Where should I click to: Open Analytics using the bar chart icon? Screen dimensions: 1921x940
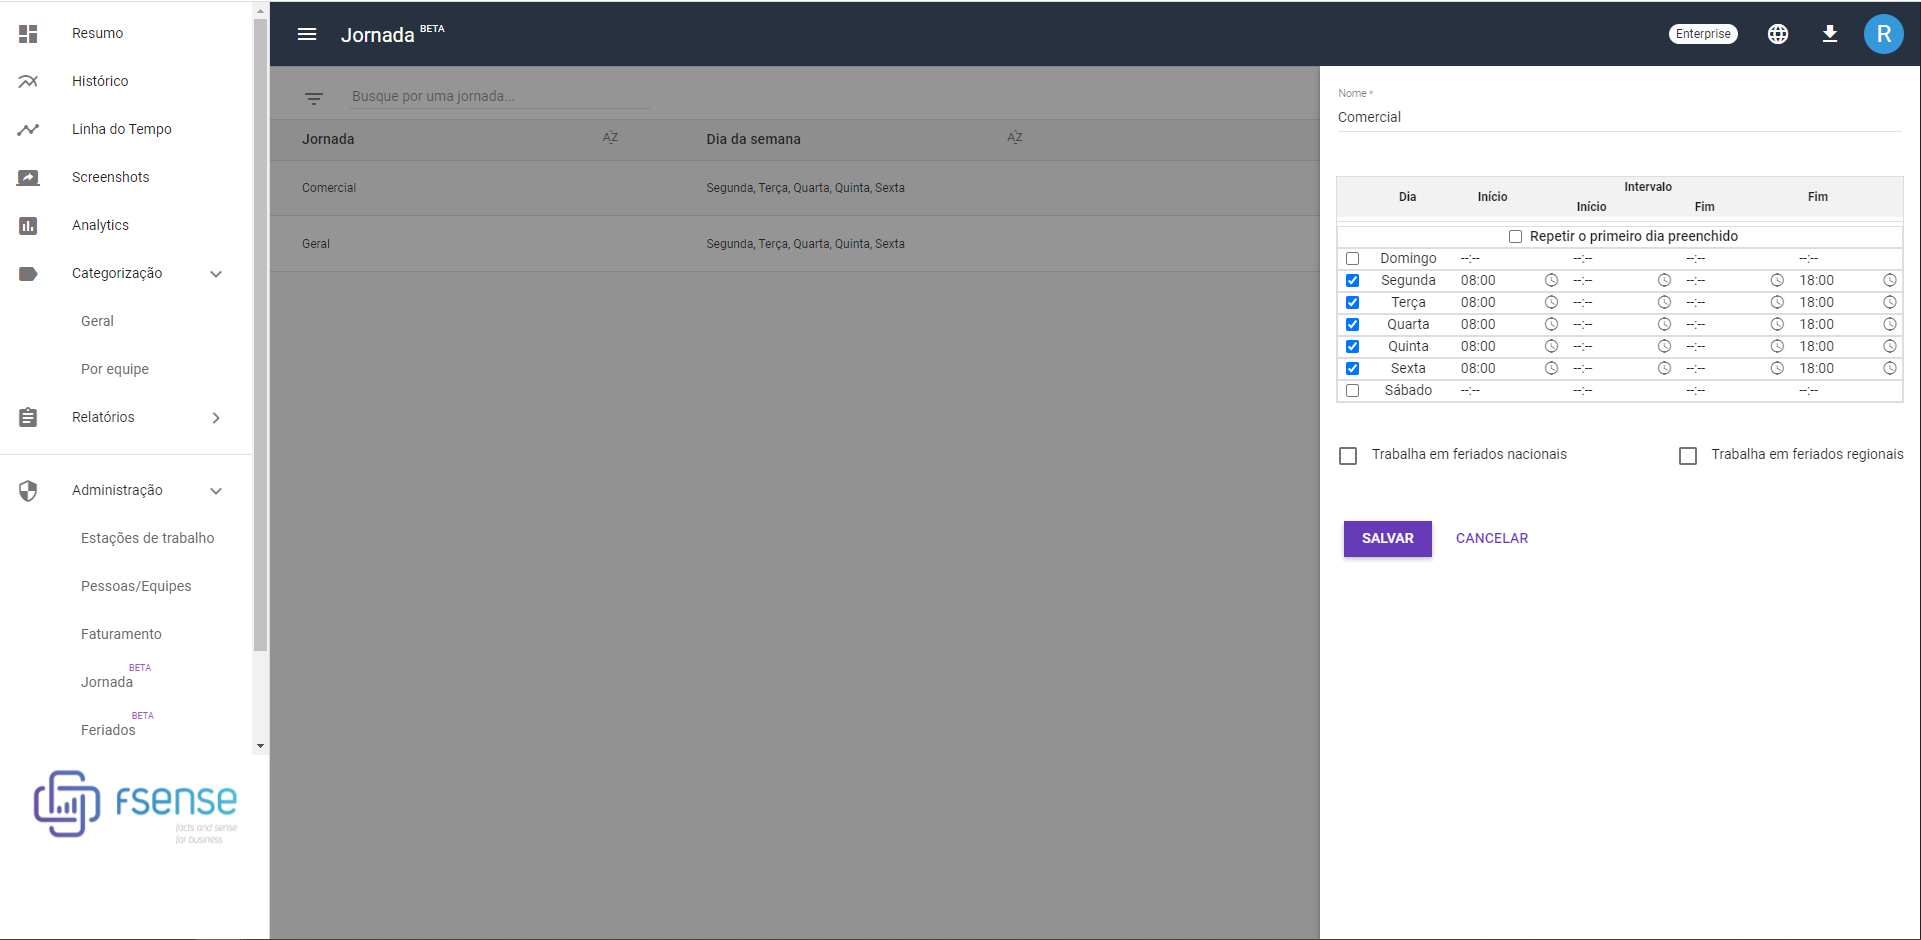[x=28, y=225]
